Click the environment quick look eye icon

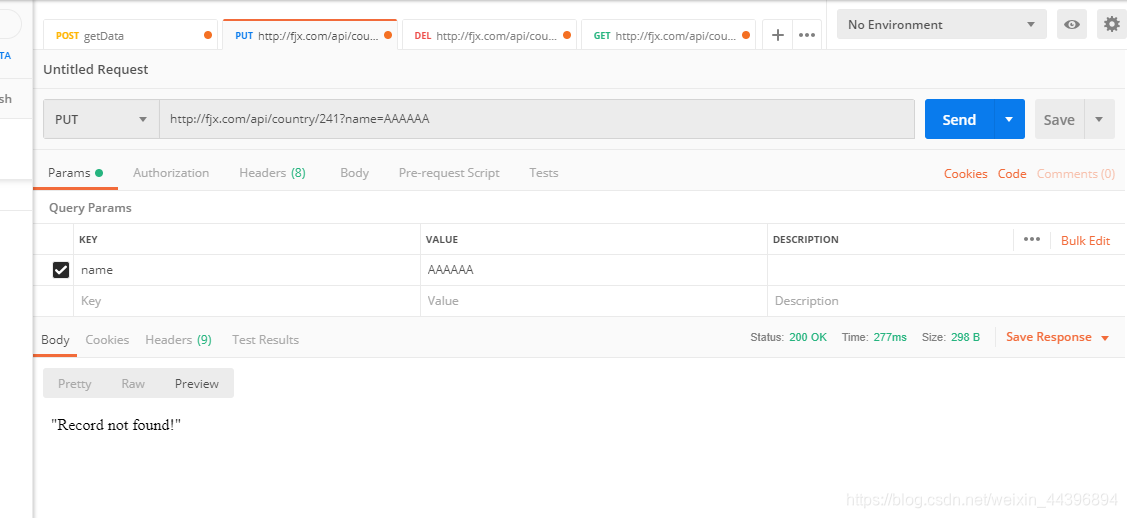tap(1072, 24)
